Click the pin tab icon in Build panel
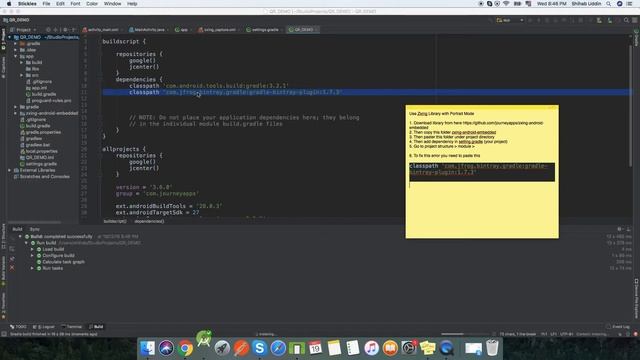The image size is (640, 360). [12, 259]
